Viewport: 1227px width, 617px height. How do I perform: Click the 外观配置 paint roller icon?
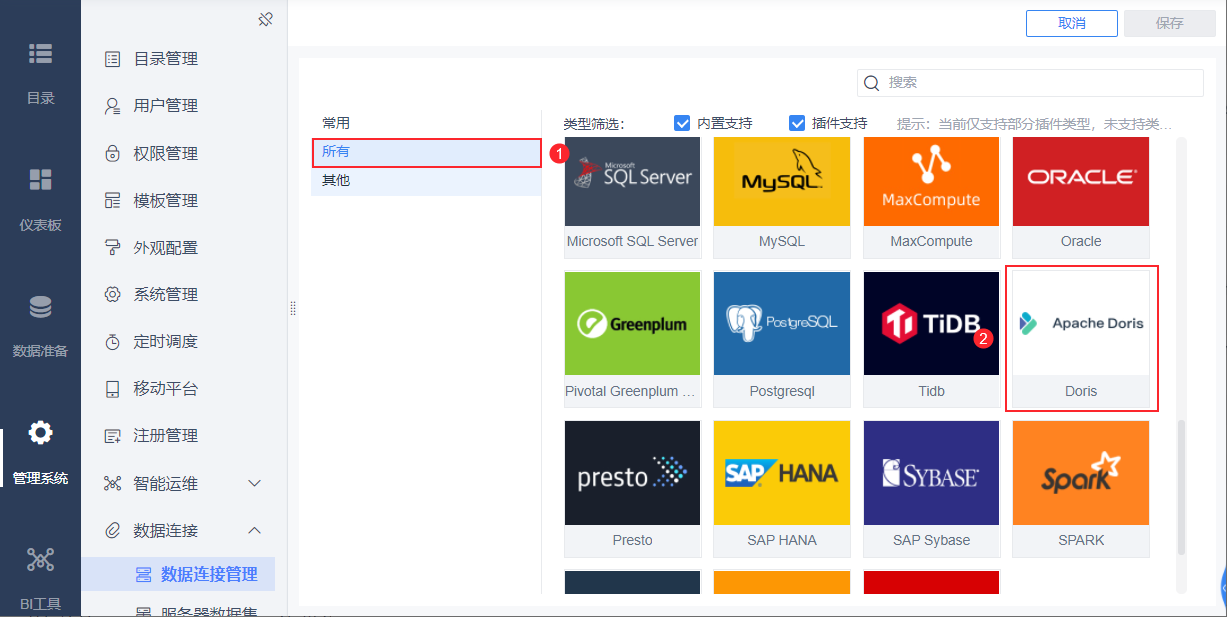tap(113, 248)
